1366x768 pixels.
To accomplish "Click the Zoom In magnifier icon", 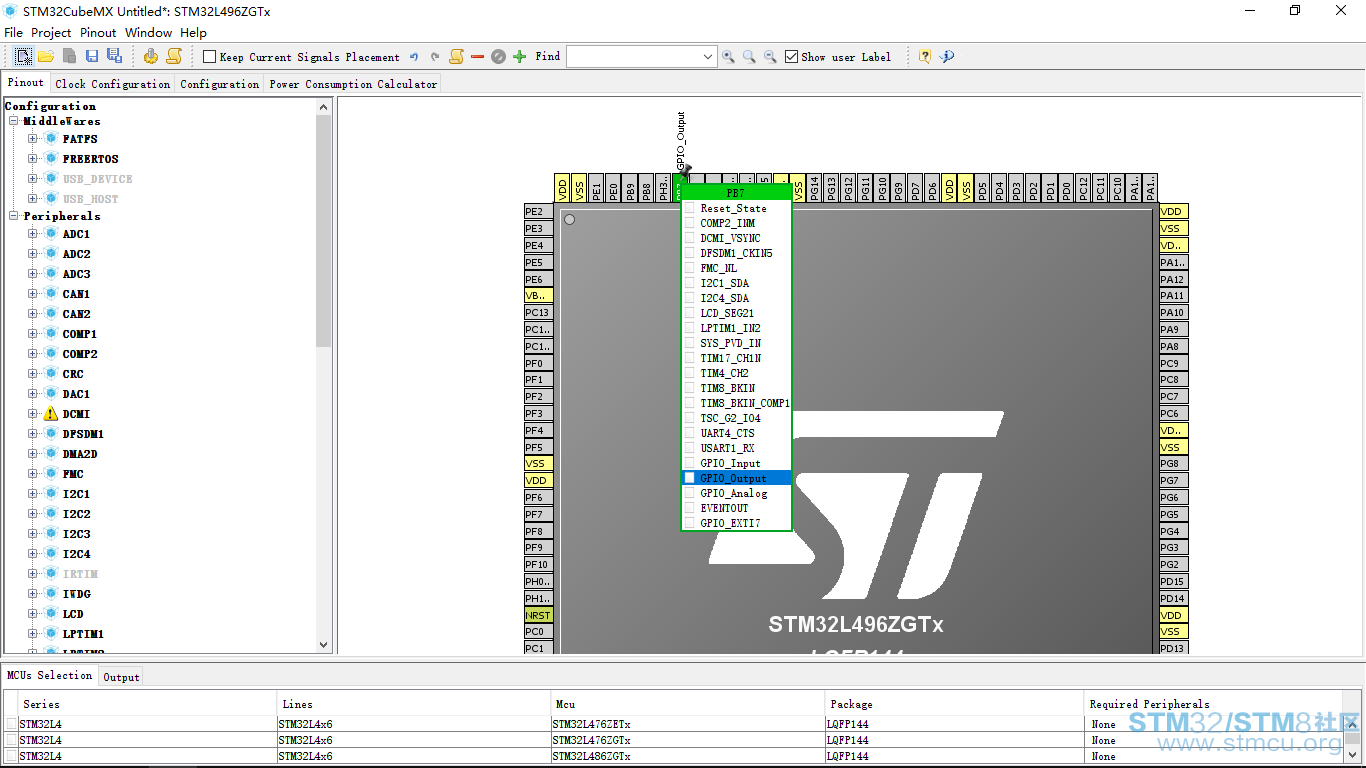I will (728, 57).
